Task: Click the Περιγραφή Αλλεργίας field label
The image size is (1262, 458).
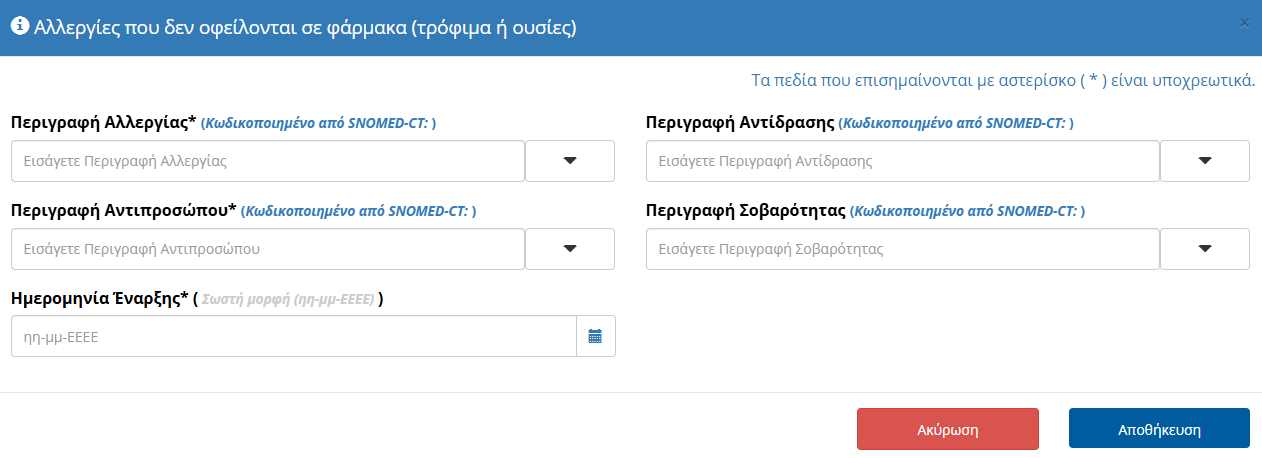Action: point(103,123)
